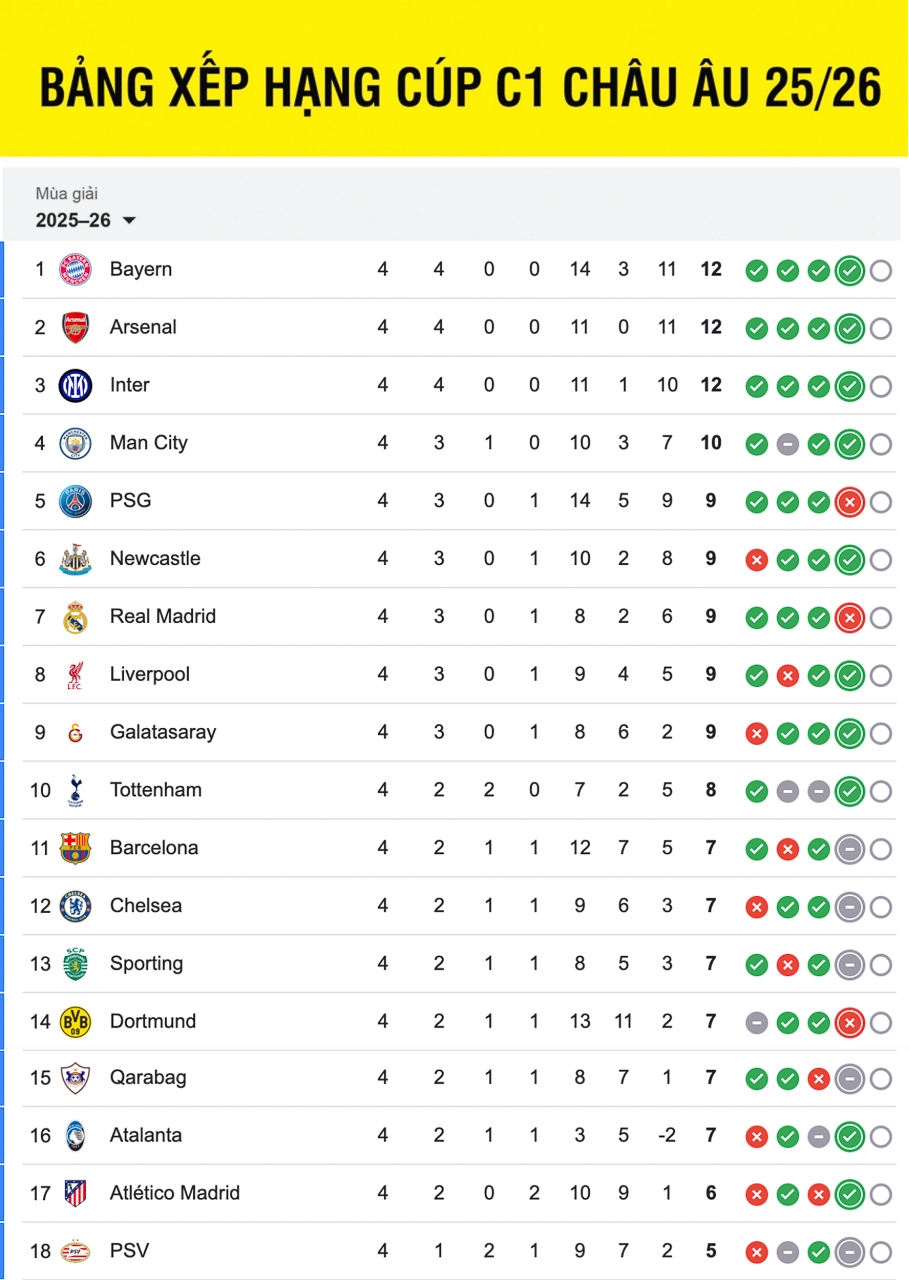Screen dimensions: 909x1280
Task: Open the Newcastle team name link
Action: click(x=155, y=559)
